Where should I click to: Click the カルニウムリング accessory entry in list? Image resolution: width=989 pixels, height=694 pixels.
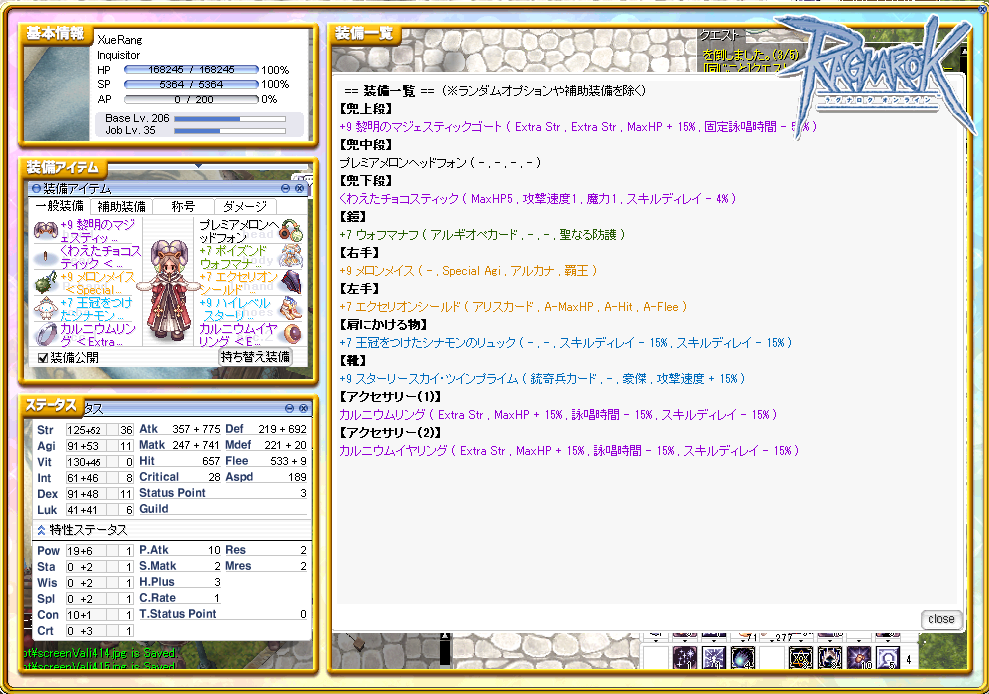(558, 415)
